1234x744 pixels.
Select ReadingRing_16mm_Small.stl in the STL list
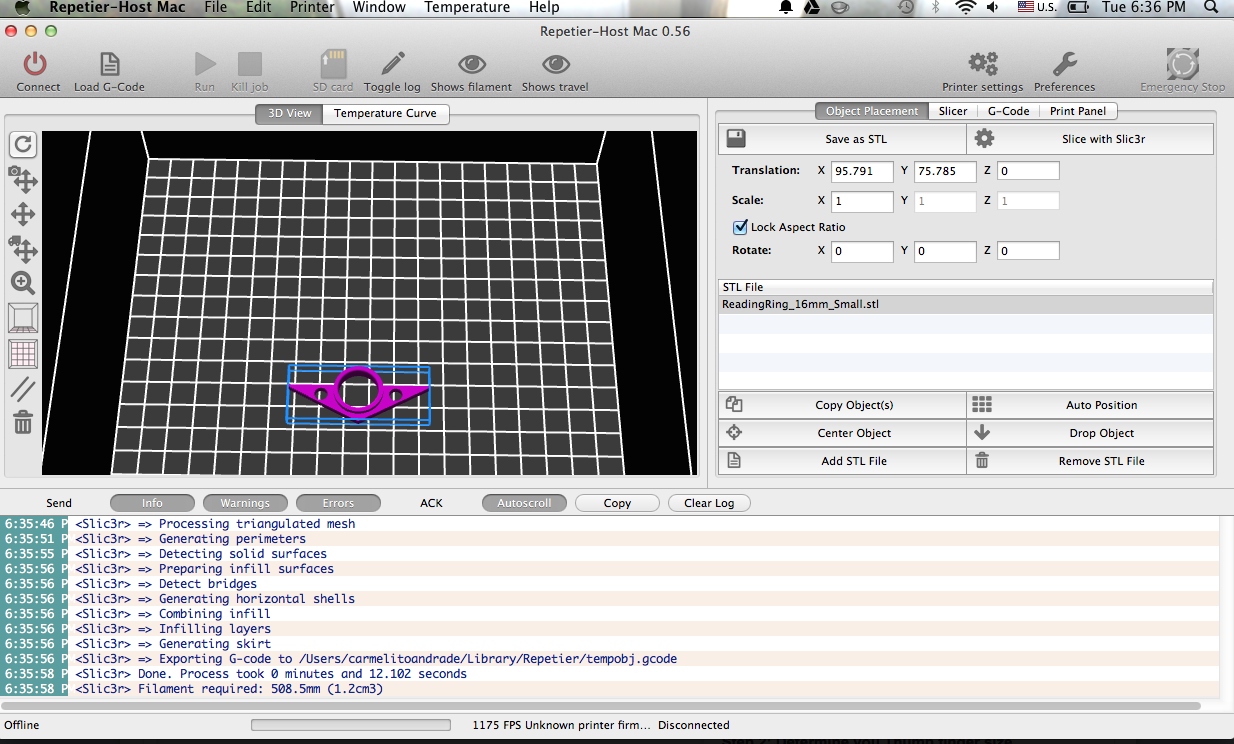tap(966, 304)
